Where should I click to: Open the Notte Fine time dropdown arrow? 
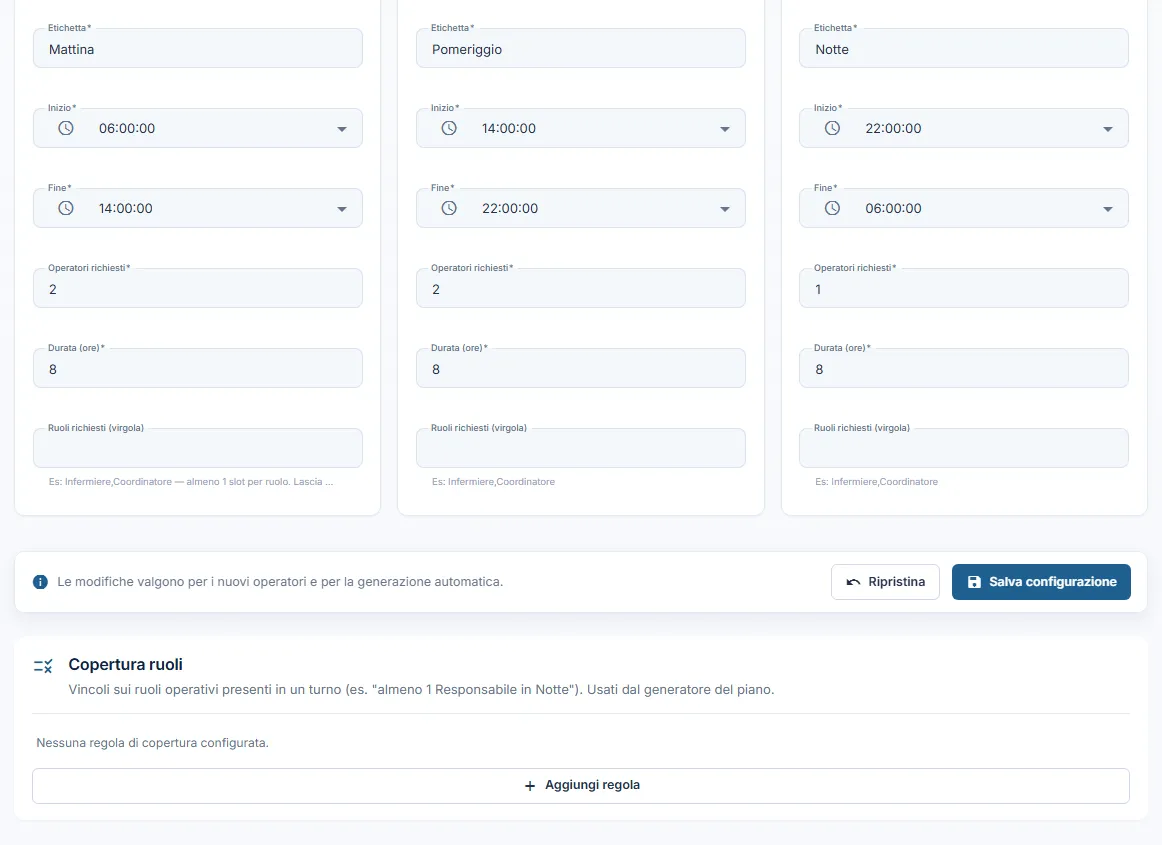click(1108, 209)
